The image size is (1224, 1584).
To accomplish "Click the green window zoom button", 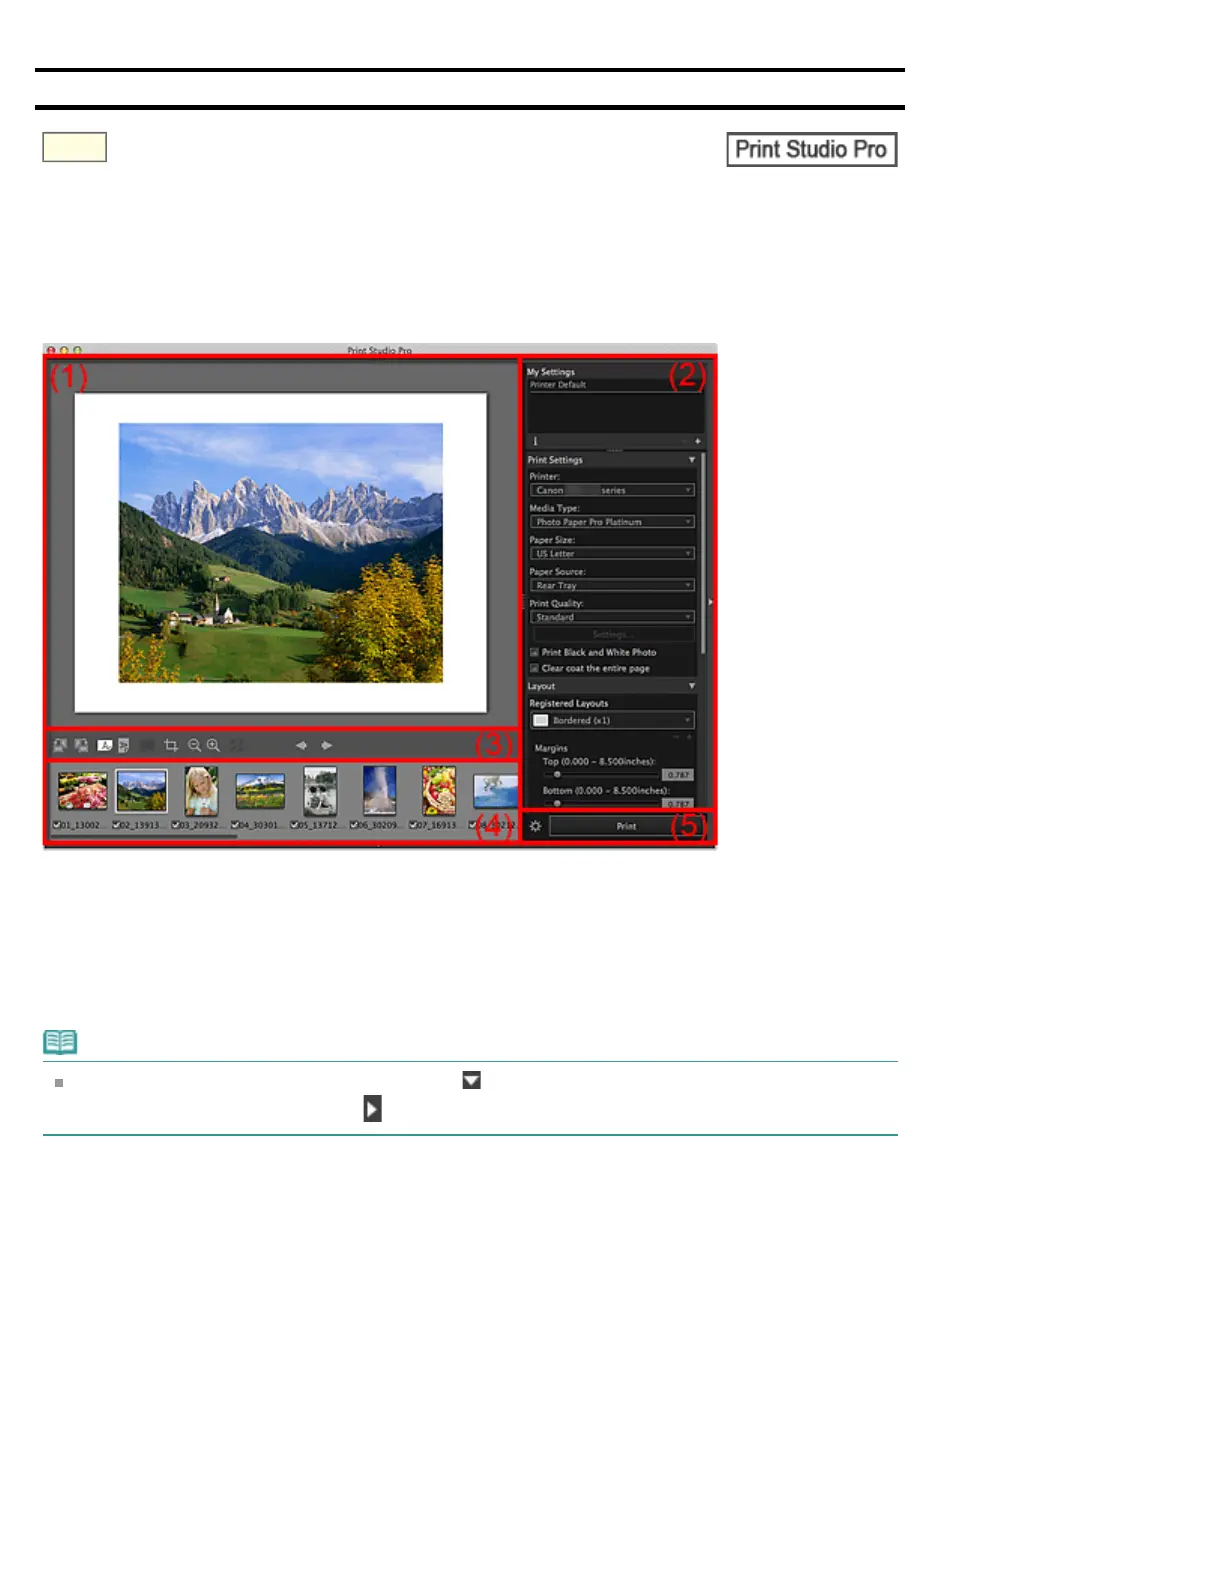I will (77, 350).
